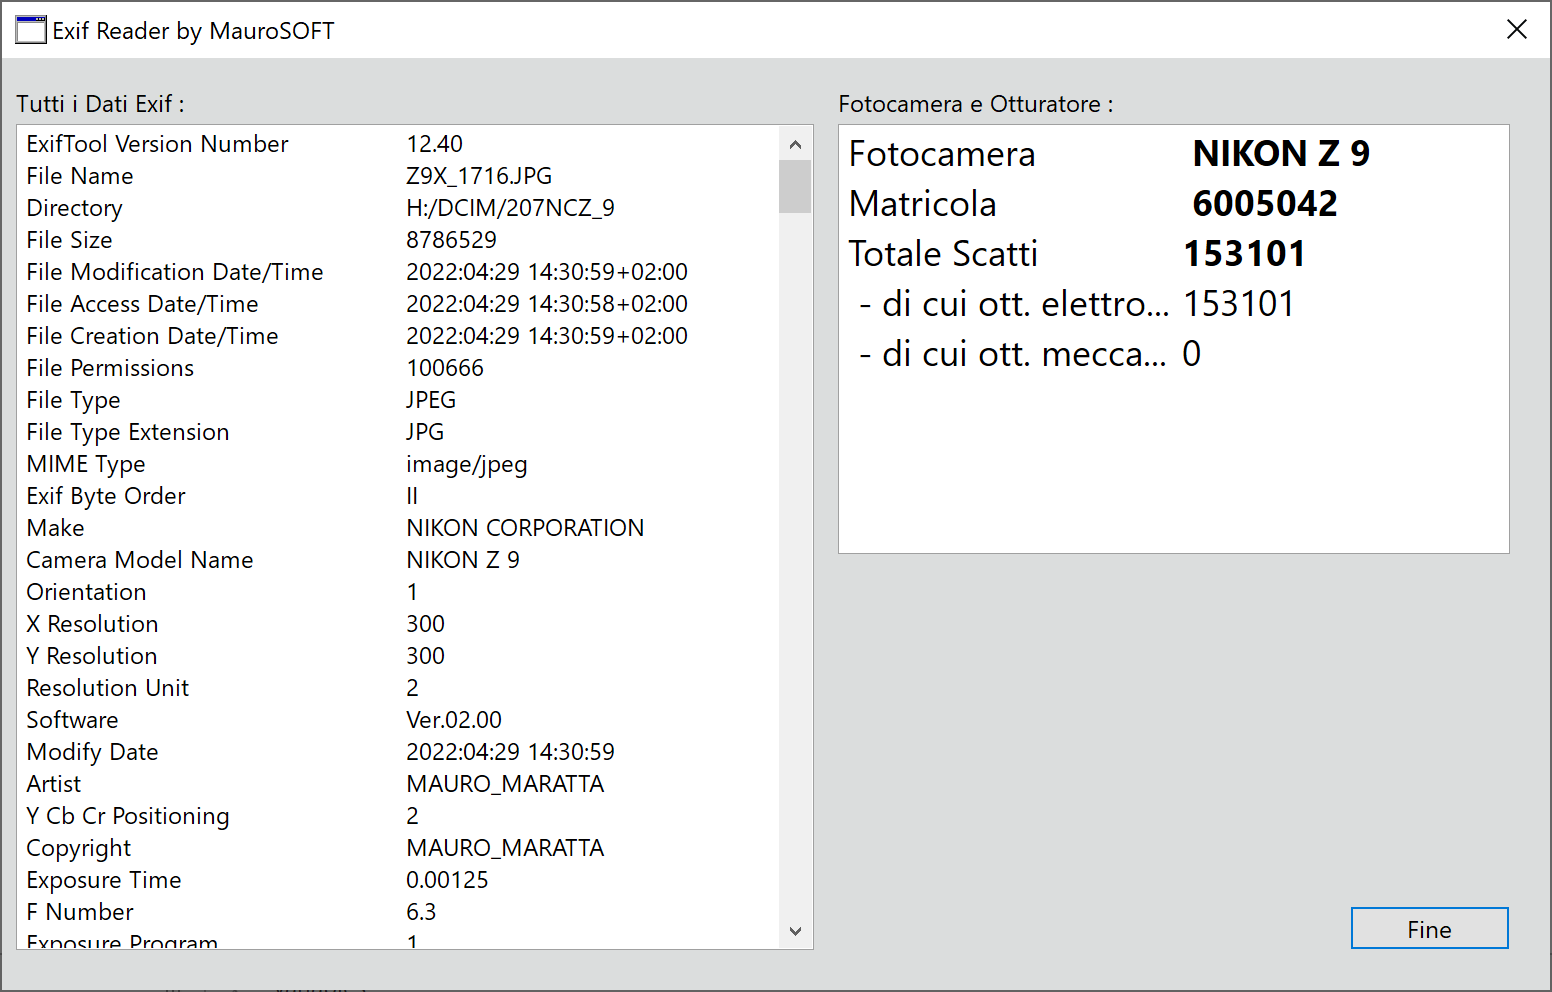The image size is (1552, 992).
Task: Select the file name value Z9X_1716.JPG
Action: point(479,176)
